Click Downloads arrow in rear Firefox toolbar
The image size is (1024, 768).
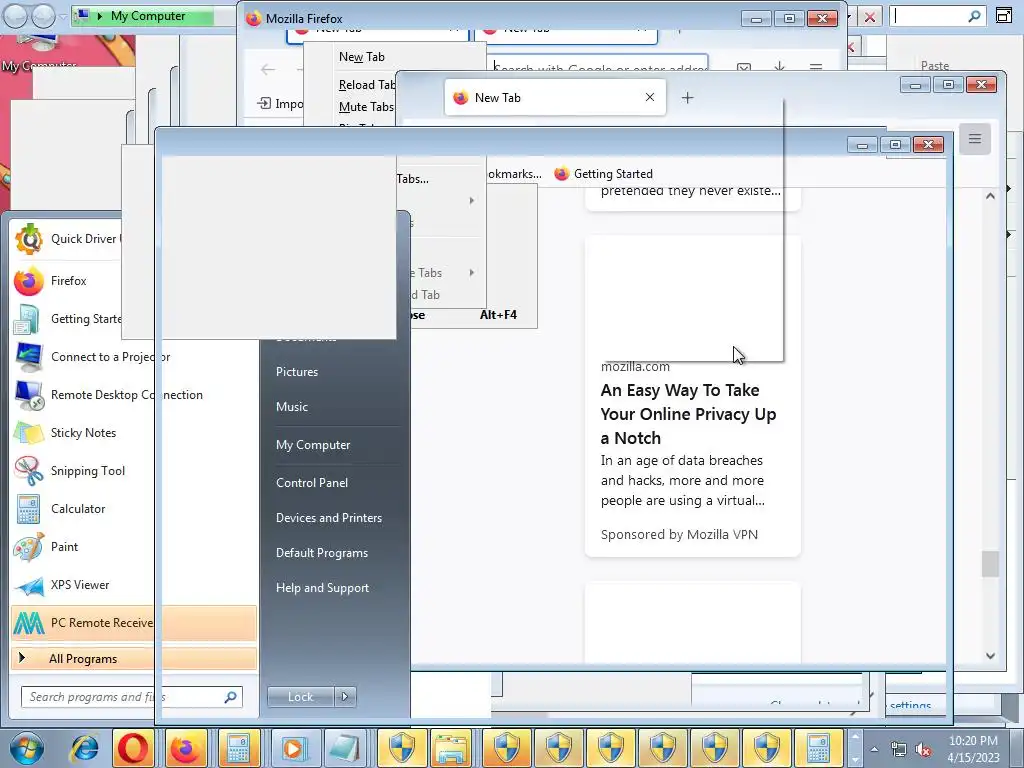click(779, 68)
